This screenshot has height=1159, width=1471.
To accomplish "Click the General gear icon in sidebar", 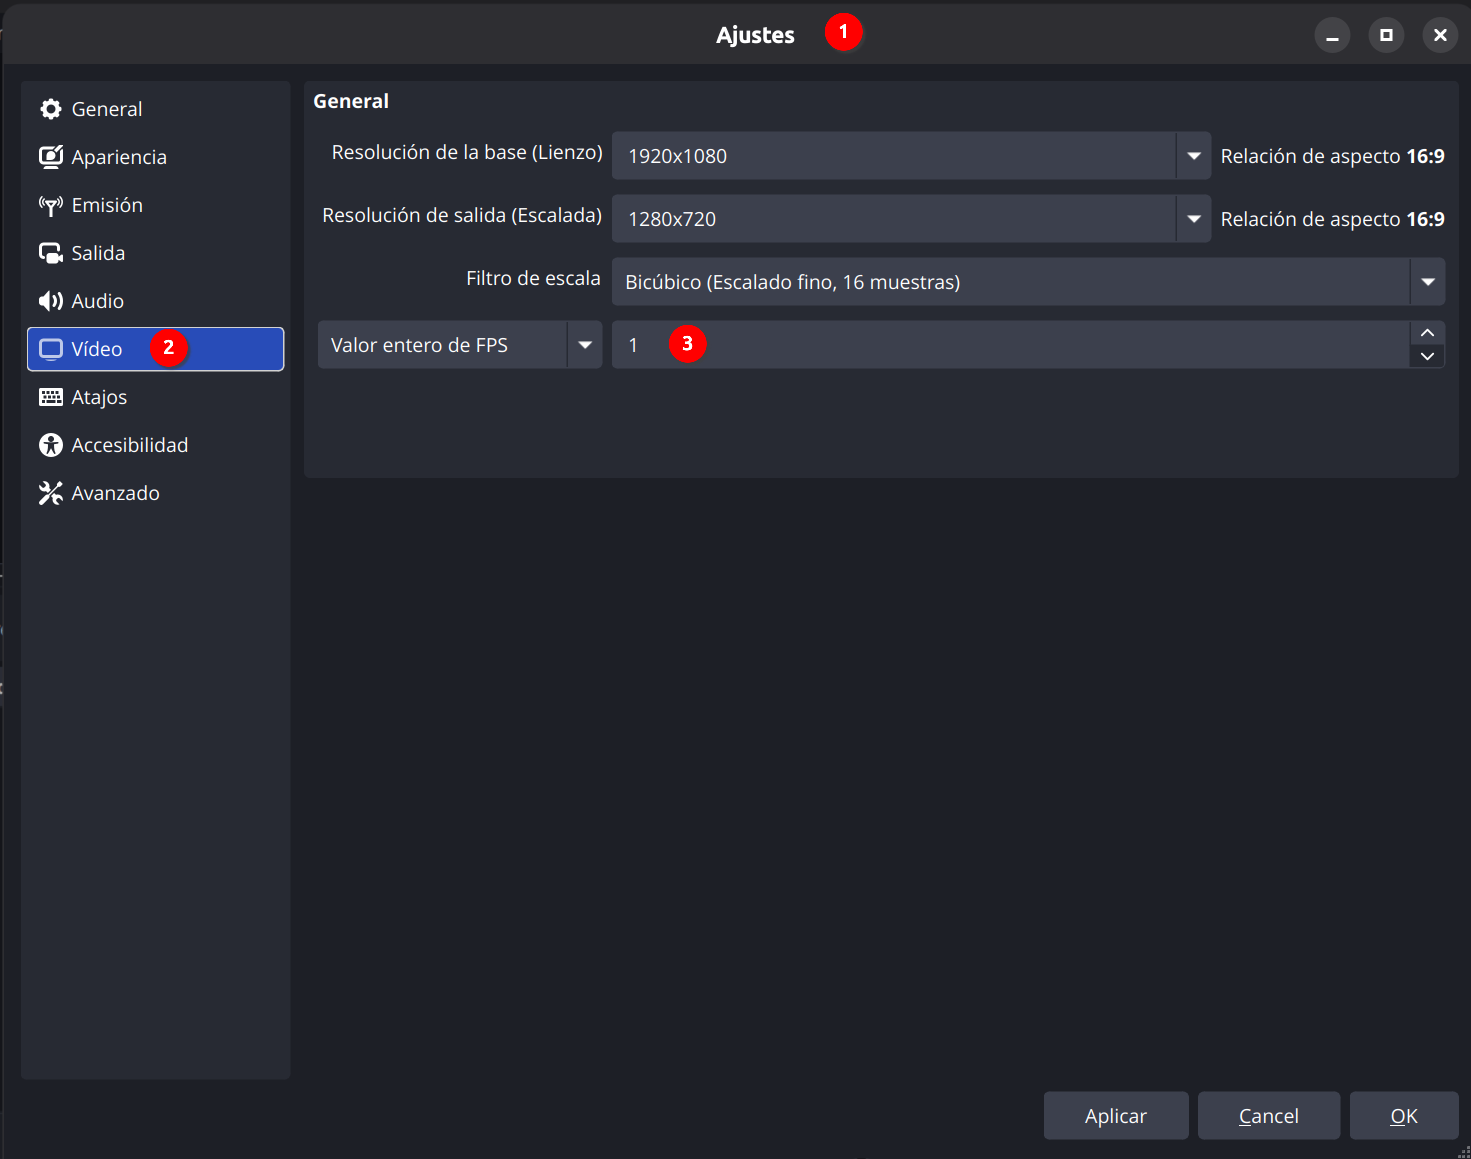I will point(51,109).
